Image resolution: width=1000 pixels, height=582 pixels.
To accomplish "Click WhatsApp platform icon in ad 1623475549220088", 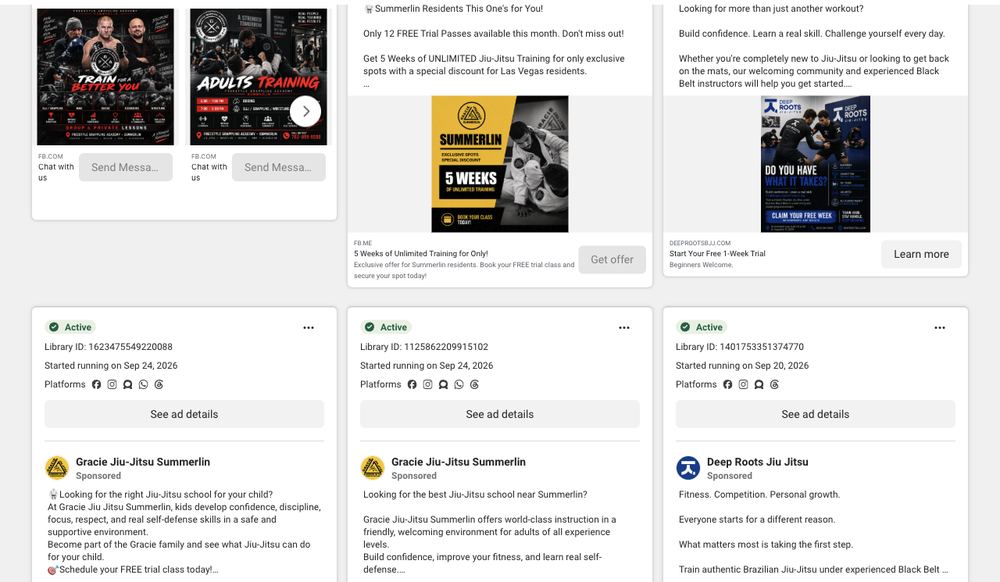I will pos(143,384).
